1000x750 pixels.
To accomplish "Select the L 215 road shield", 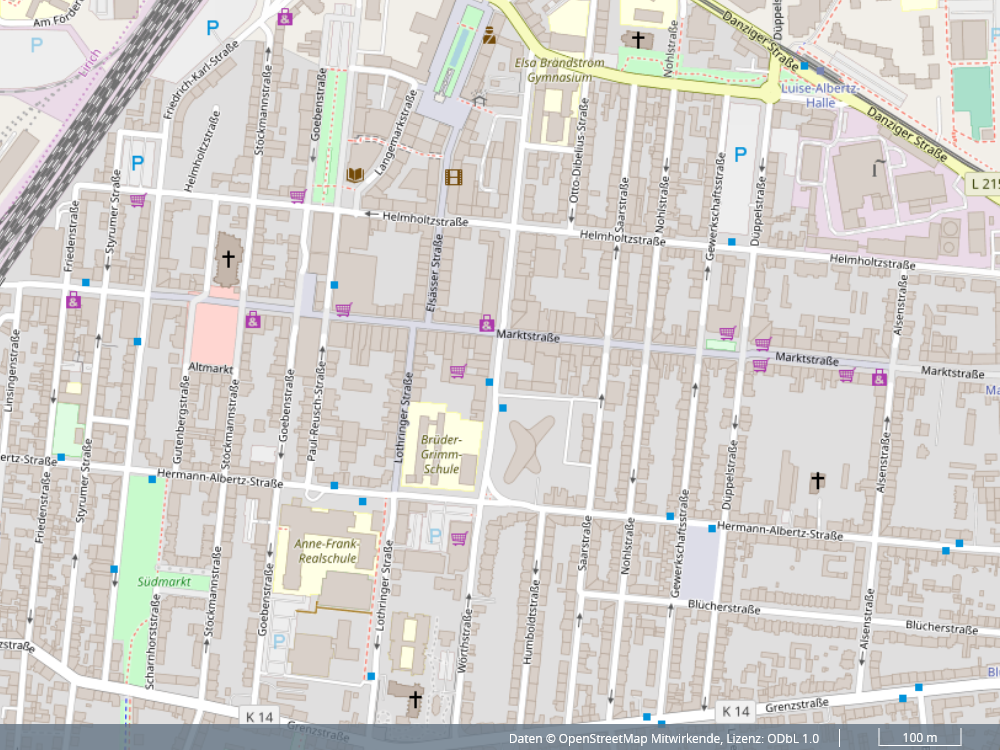I will [x=985, y=183].
